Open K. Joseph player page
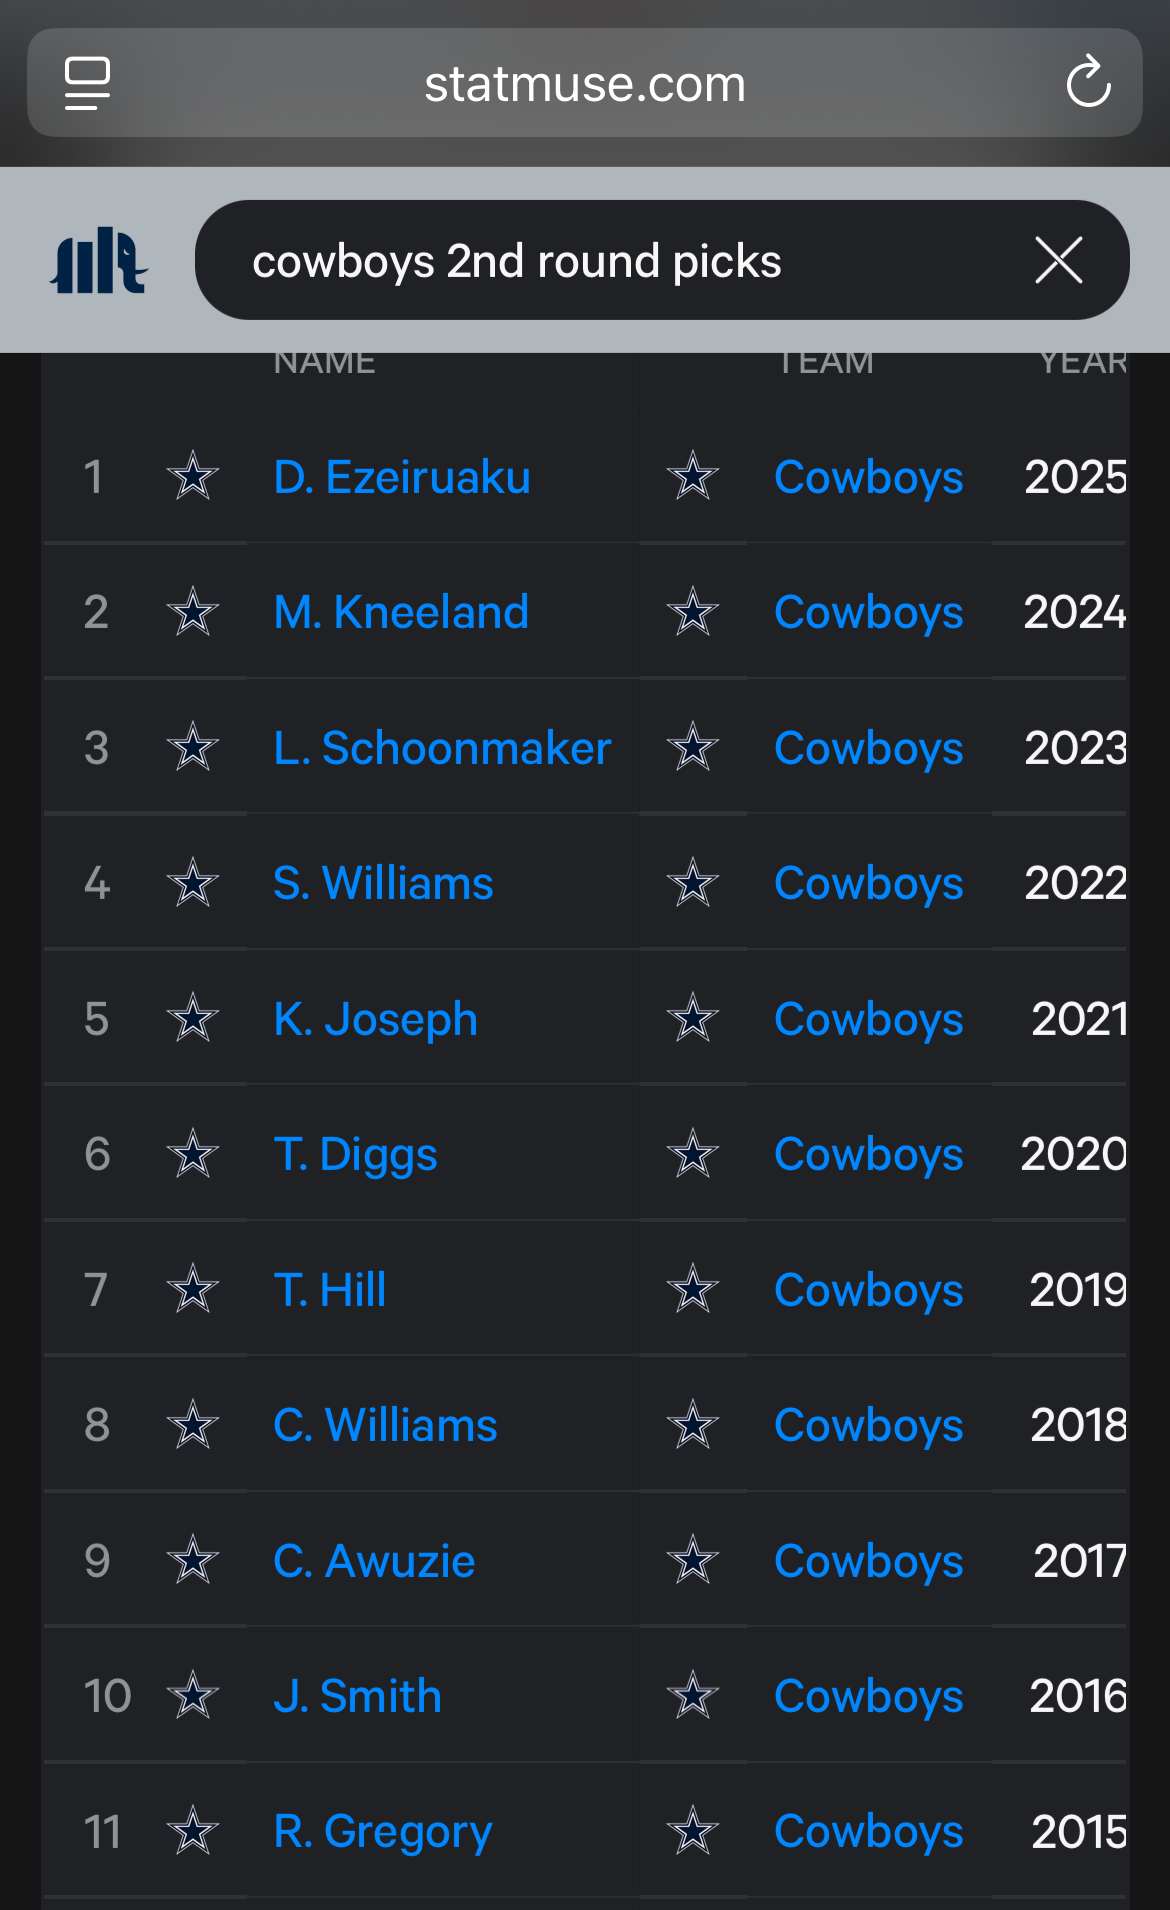The height and width of the screenshot is (1910, 1170). (x=375, y=1019)
